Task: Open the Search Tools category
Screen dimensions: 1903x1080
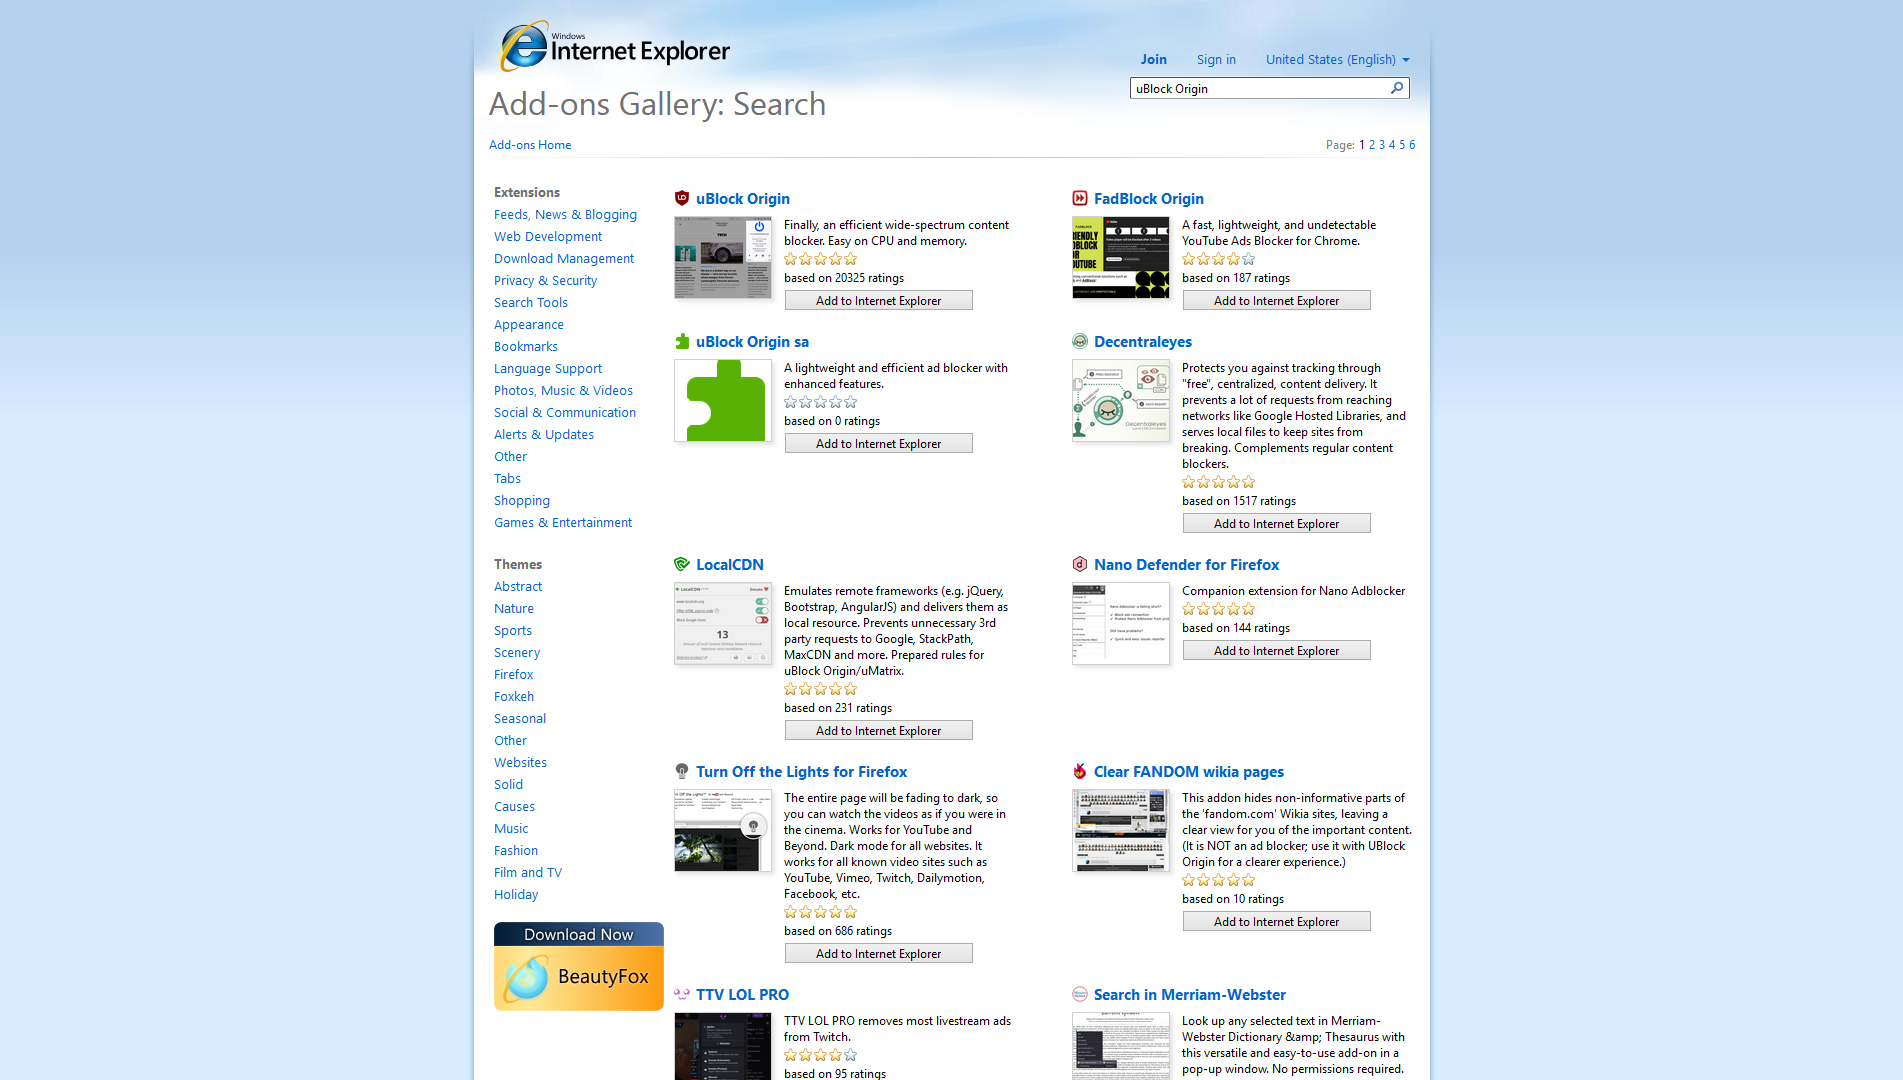Action: click(531, 302)
